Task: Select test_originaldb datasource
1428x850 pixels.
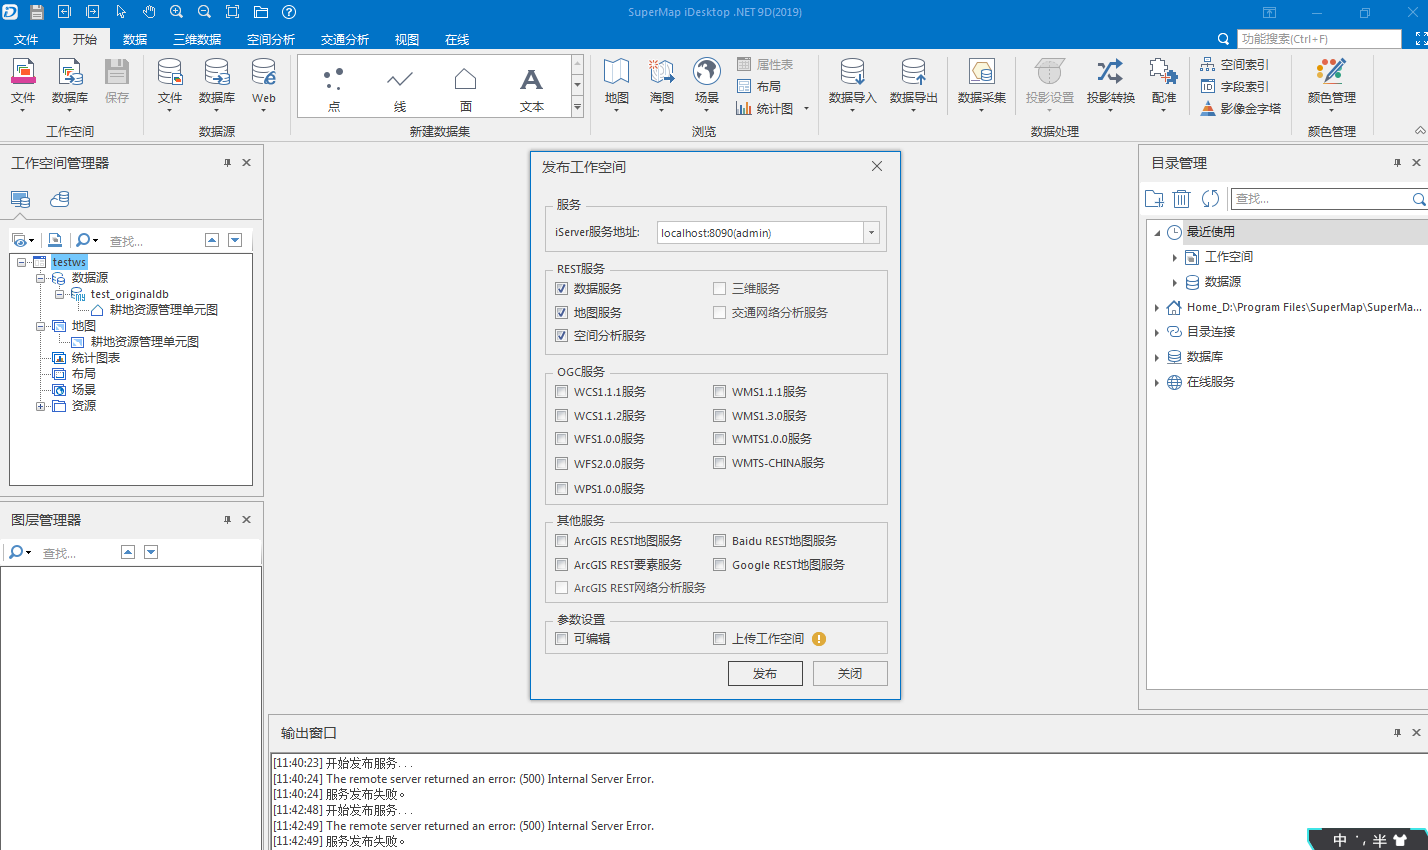Action: (x=129, y=294)
